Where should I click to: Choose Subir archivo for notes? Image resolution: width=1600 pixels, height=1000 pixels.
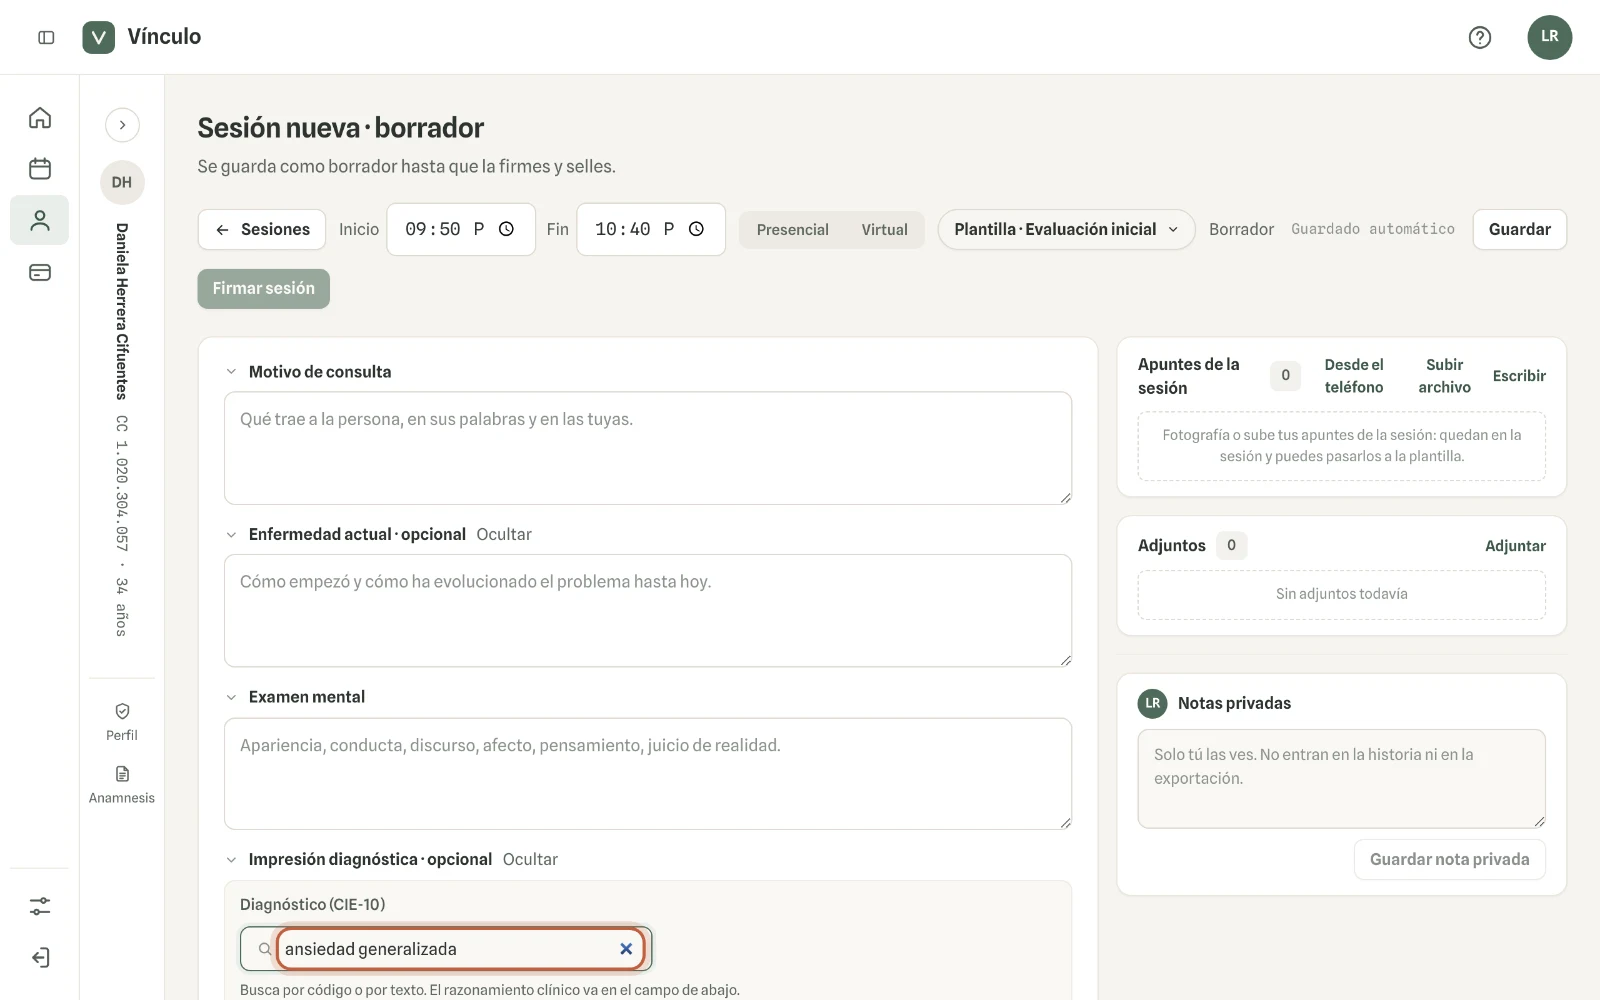click(1444, 376)
